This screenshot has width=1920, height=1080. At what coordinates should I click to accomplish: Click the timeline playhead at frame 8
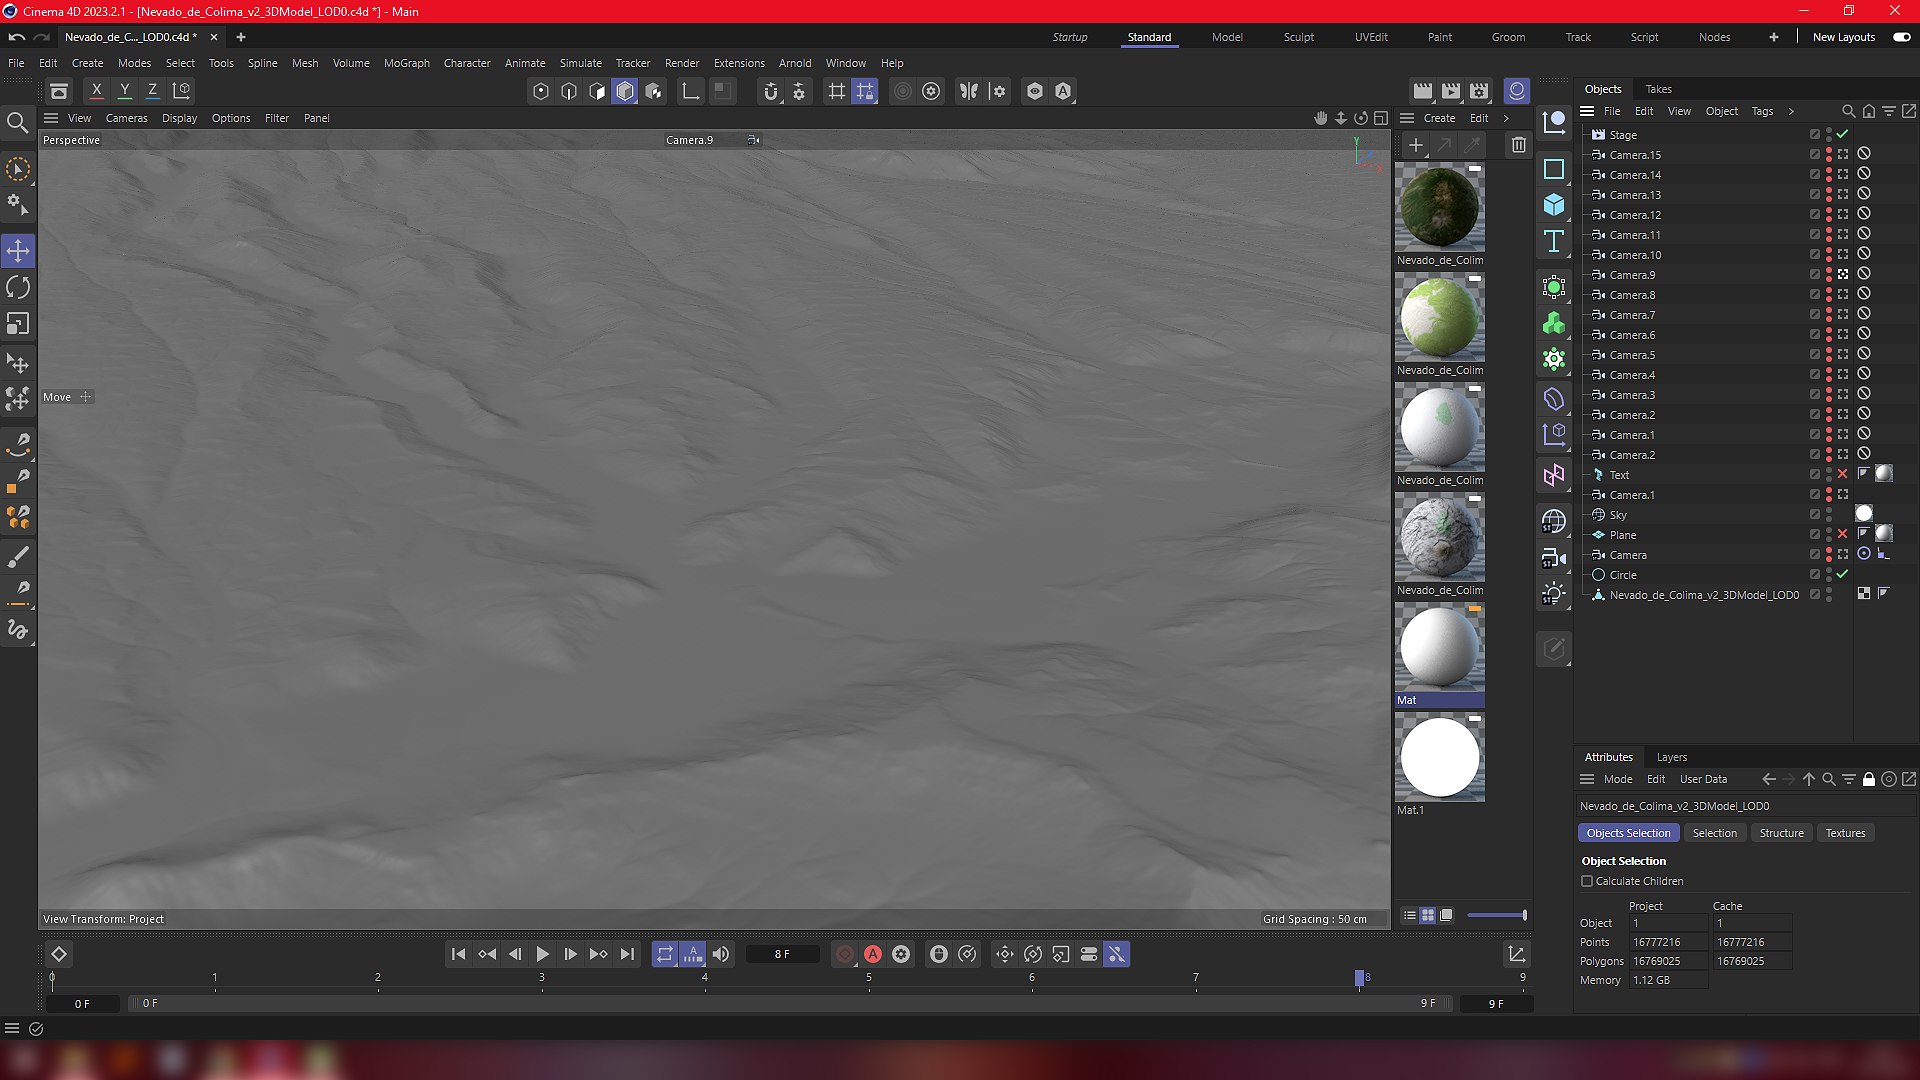click(x=1359, y=978)
